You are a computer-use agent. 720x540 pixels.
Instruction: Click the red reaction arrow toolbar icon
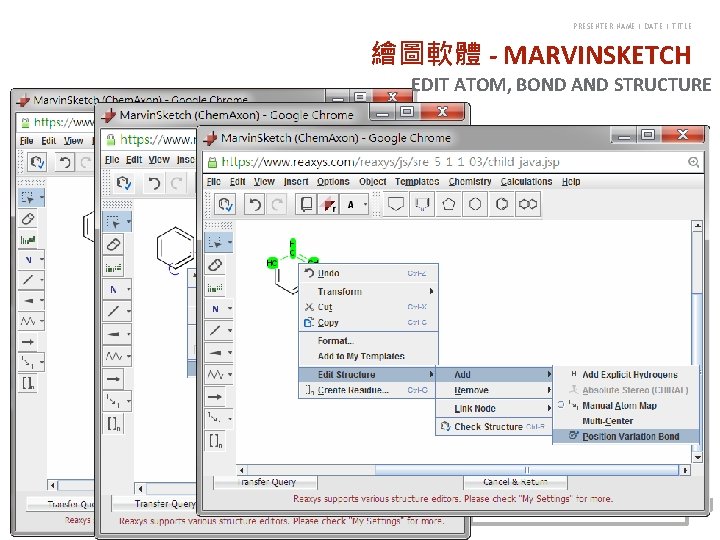pyautogui.click(x=329, y=205)
